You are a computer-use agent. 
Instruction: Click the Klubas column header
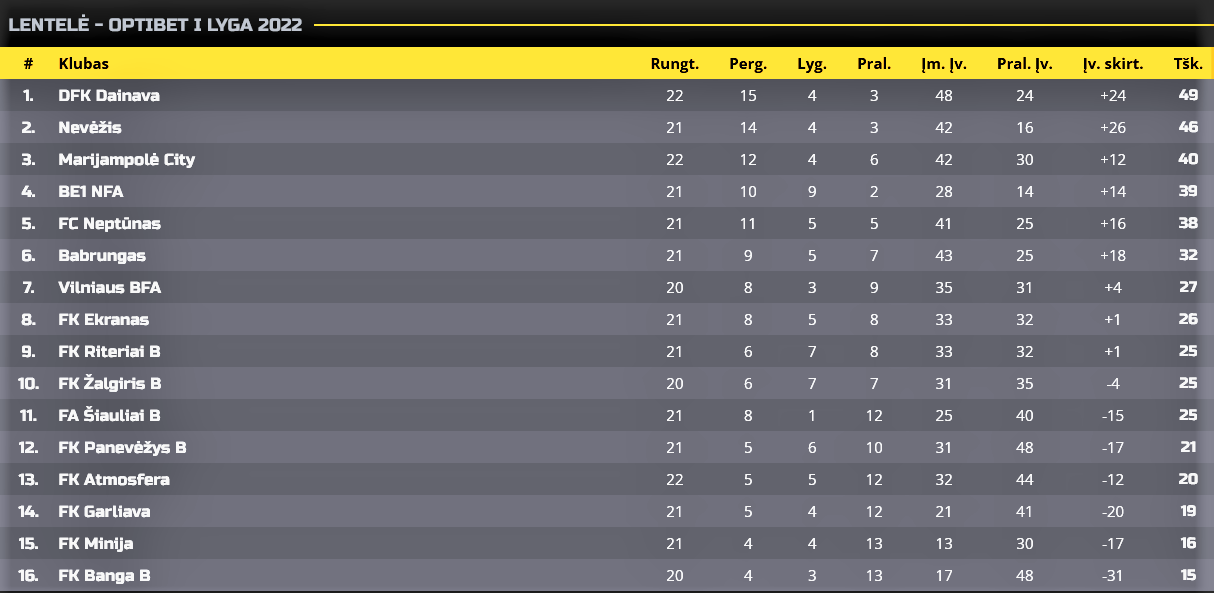tap(84, 64)
